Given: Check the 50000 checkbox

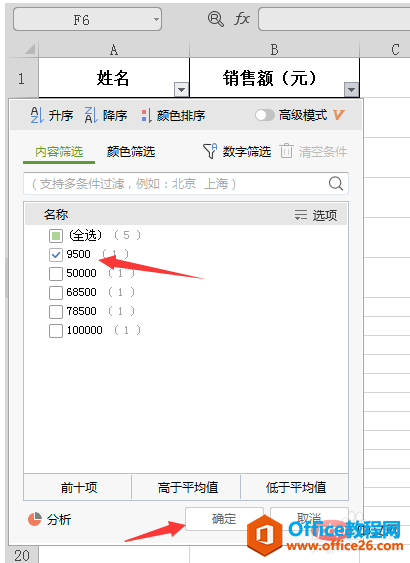Looking at the screenshot, I should point(56,274).
